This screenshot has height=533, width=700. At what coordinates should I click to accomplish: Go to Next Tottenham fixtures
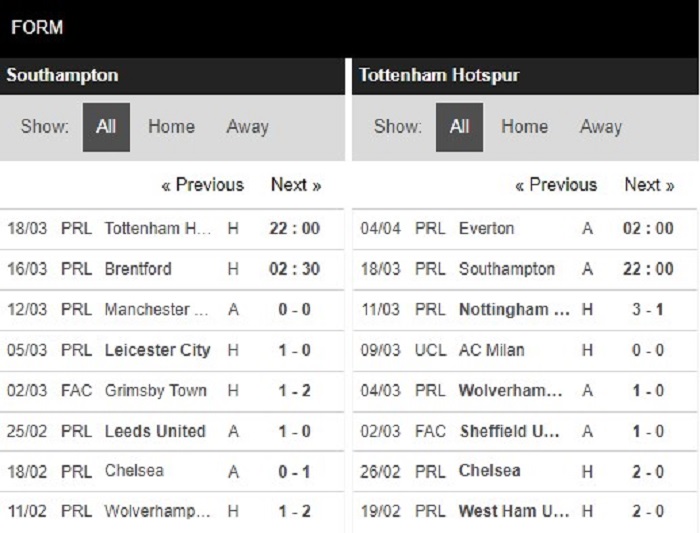649,185
